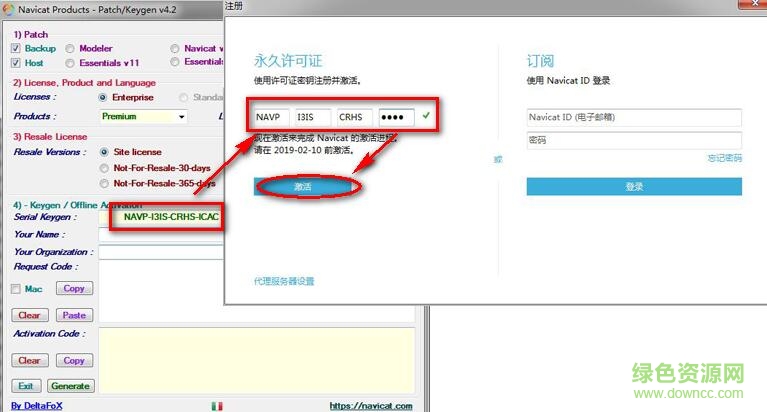Click the blue 登录 login button
This screenshot has width=767, height=412.
(x=634, y=186)
